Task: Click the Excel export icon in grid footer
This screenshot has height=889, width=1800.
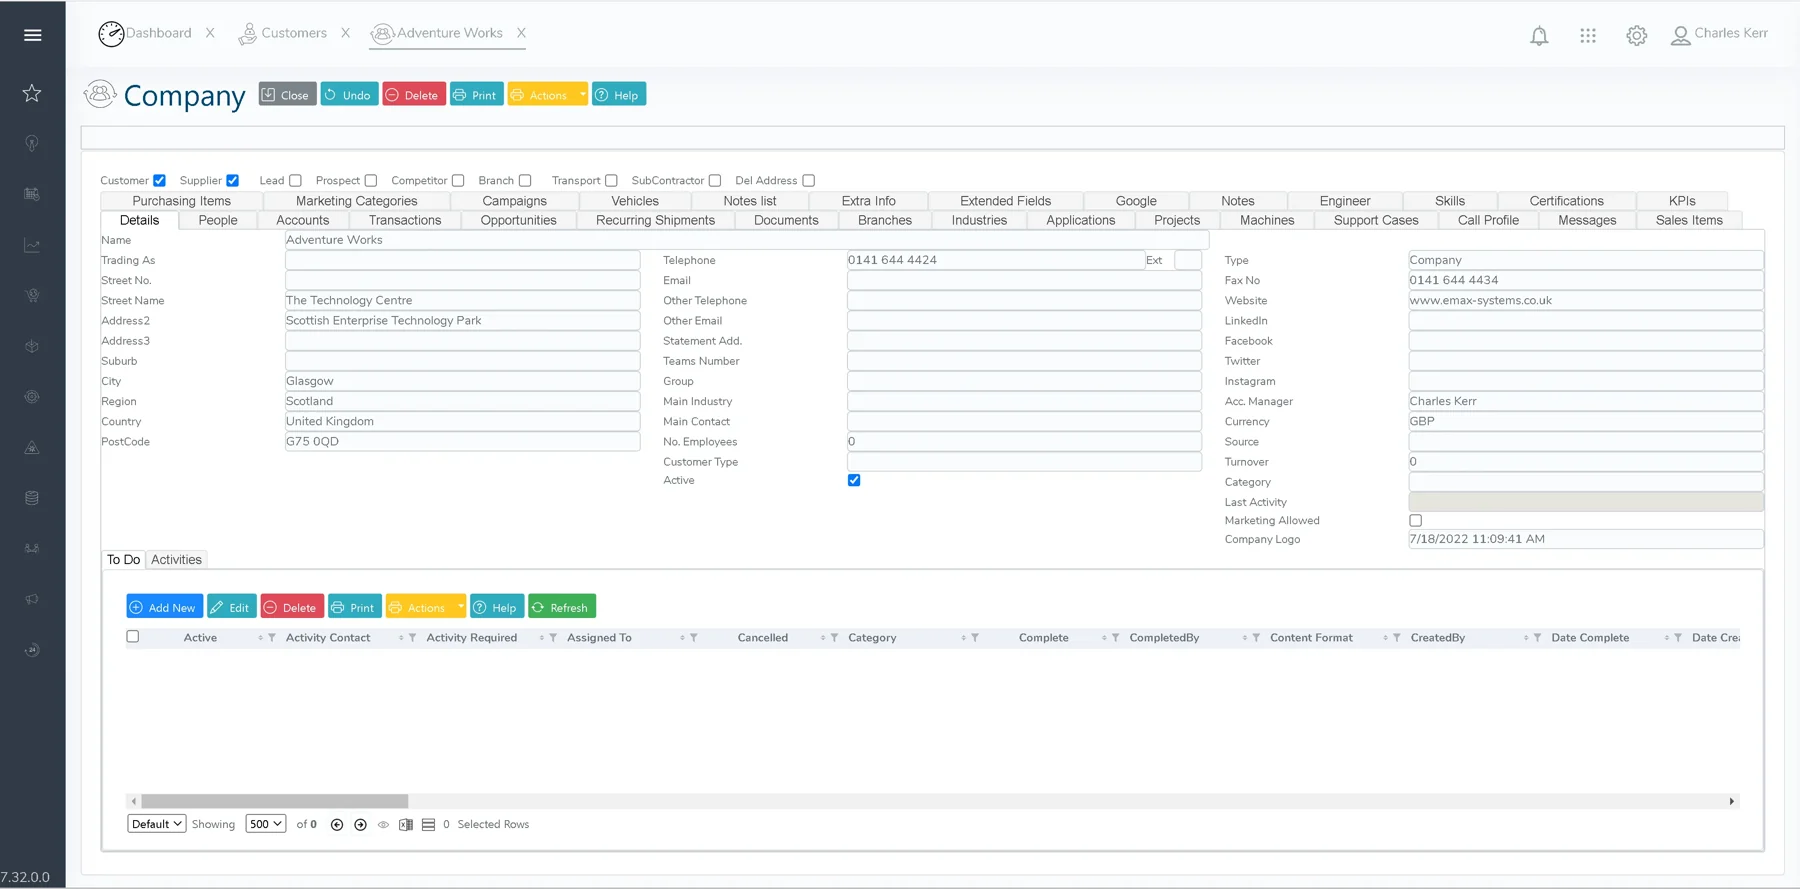Action: tap(406, 825)
